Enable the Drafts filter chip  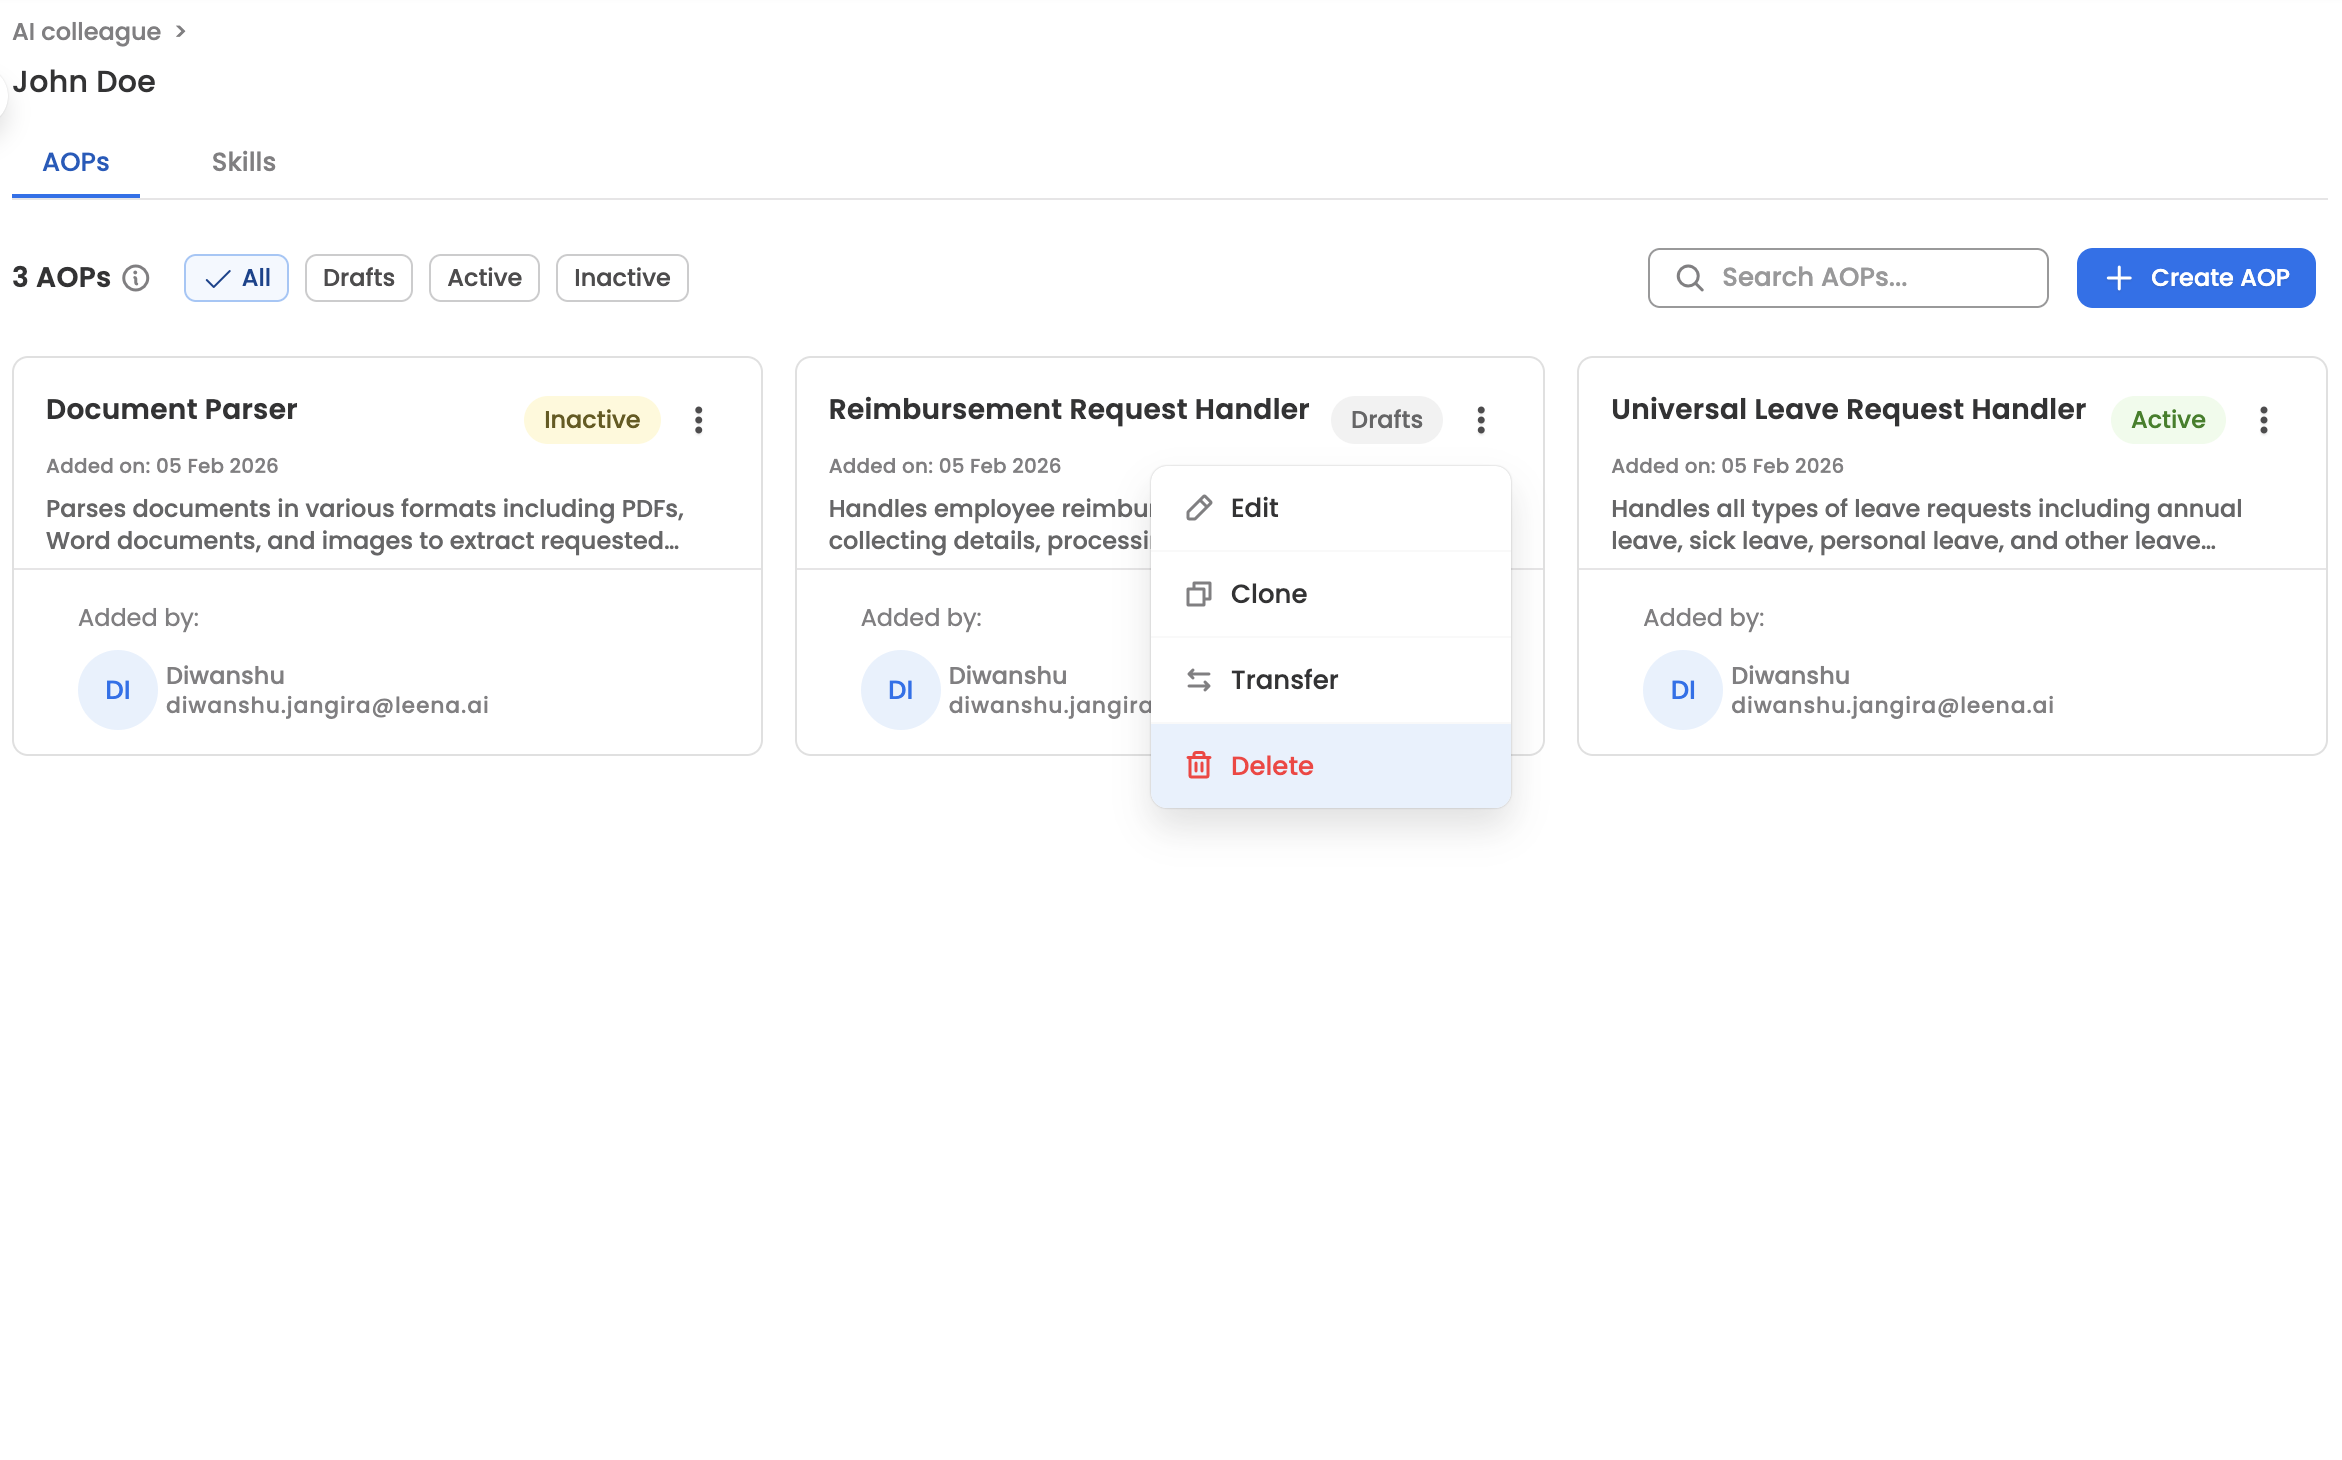[358, 278]
